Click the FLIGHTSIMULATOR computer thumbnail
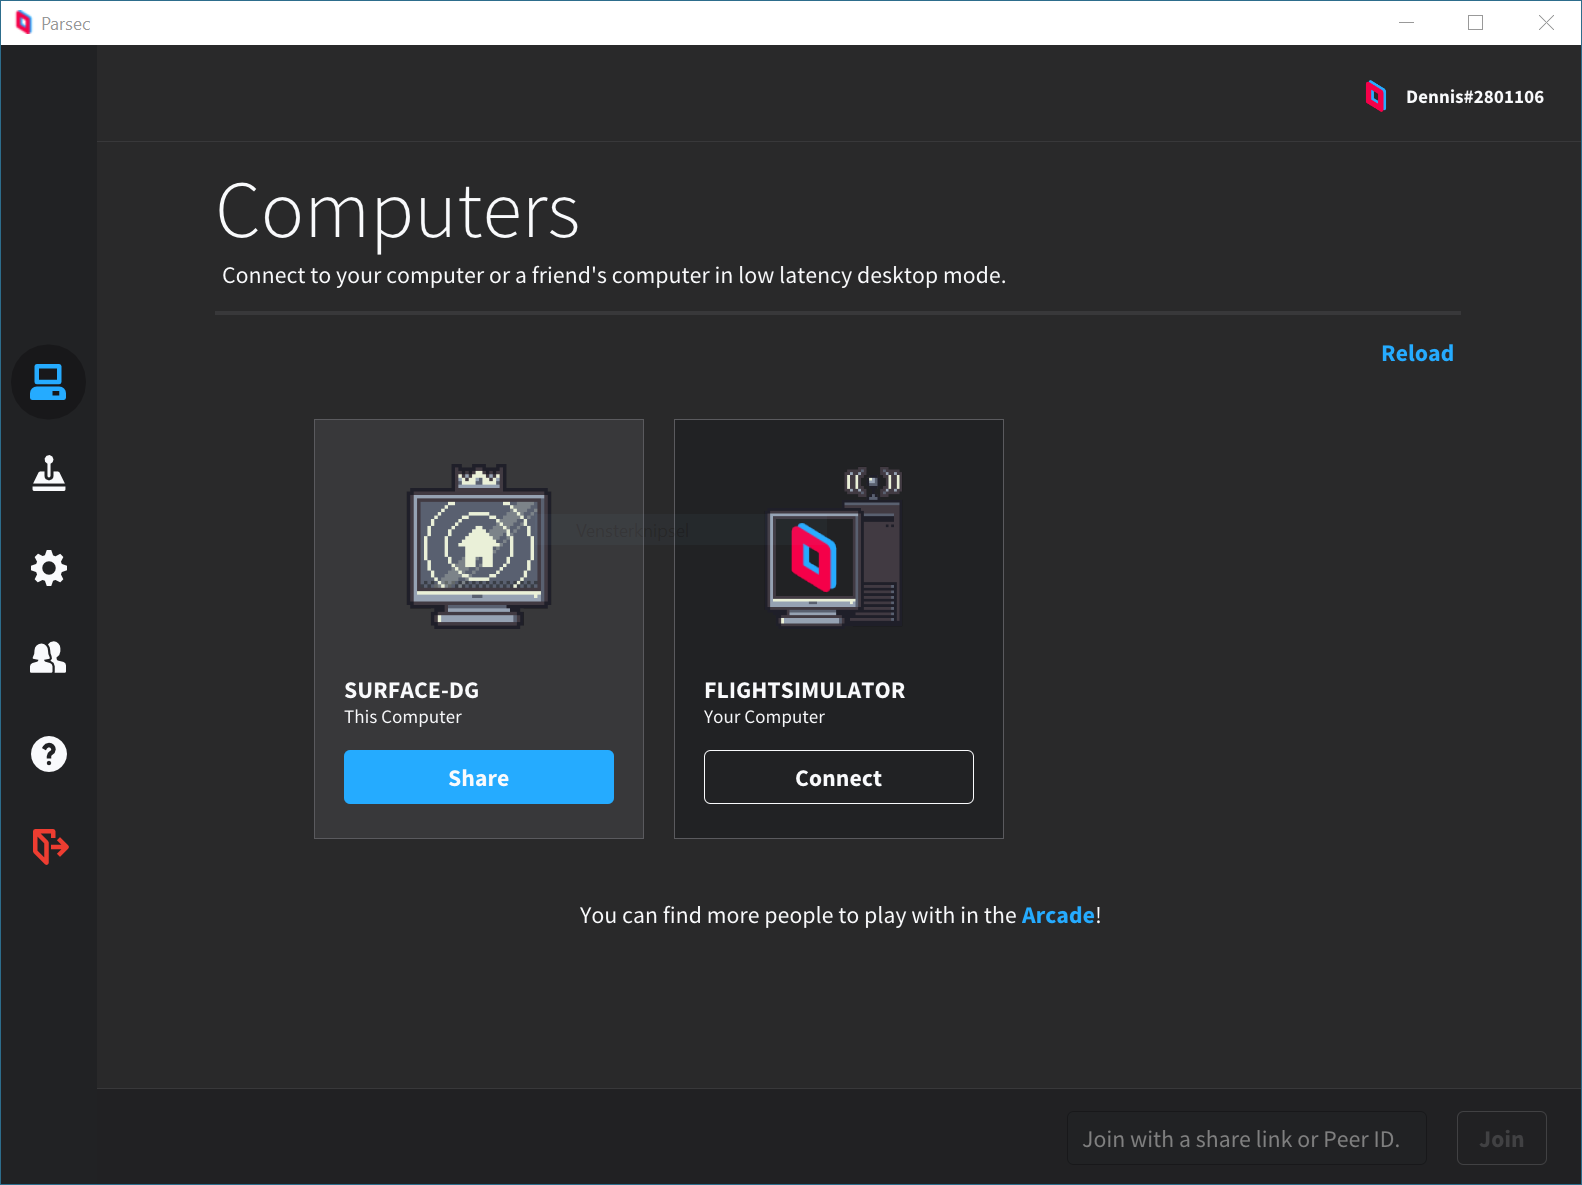Image resolution: width=1582 pixels, height=1185 pixels. tap(835, 546)
